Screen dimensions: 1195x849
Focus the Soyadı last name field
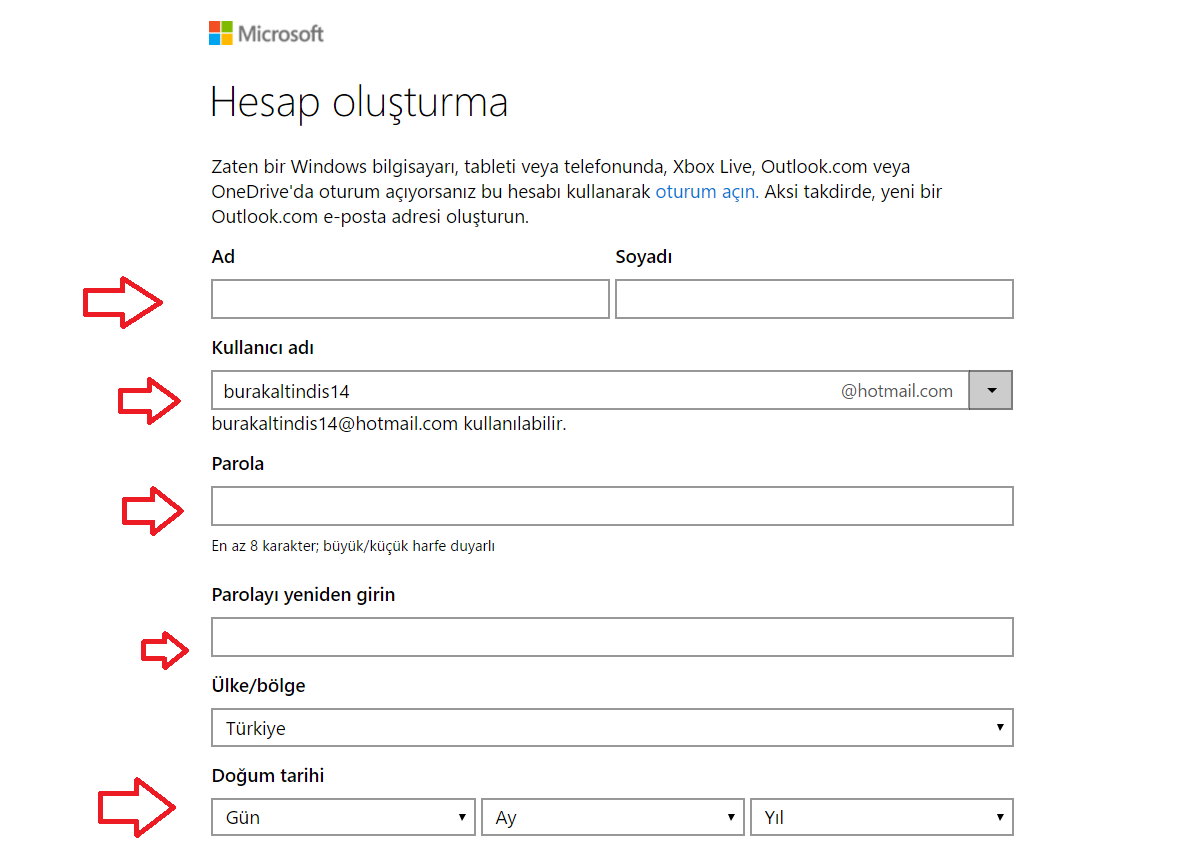[814, 299]
